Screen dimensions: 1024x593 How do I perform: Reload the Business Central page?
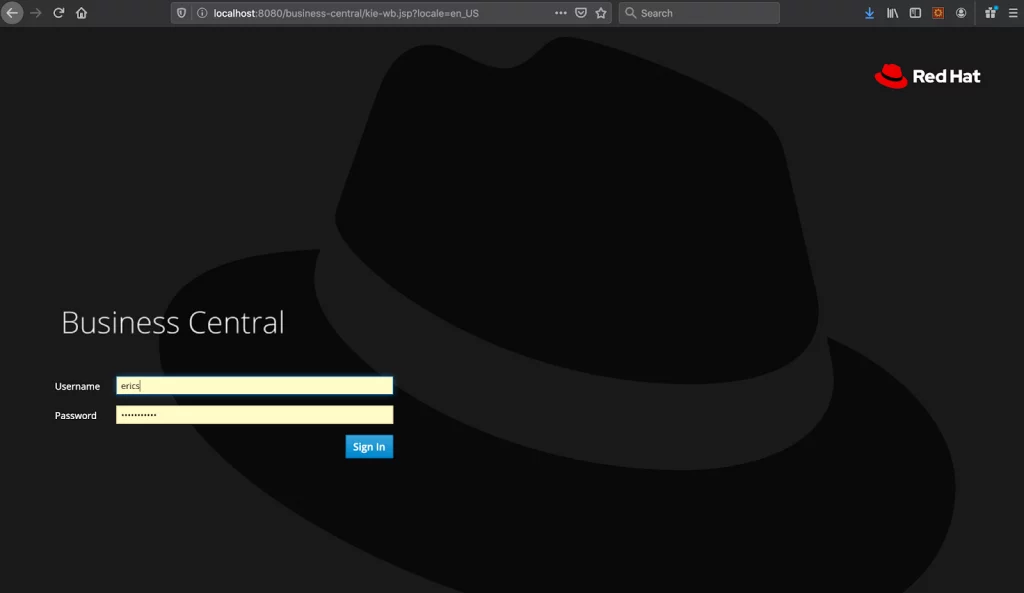coord(59,13)
